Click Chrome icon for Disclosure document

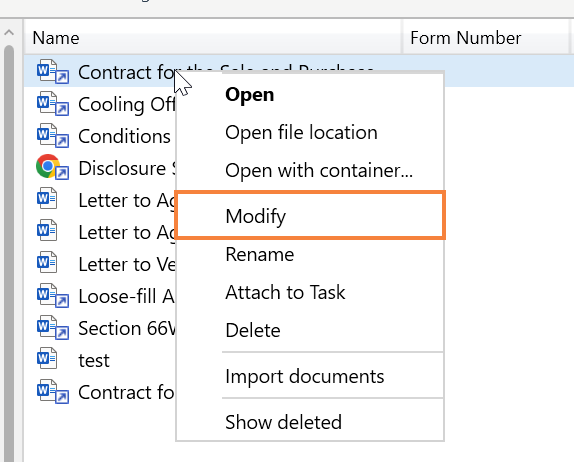(53, 167)
